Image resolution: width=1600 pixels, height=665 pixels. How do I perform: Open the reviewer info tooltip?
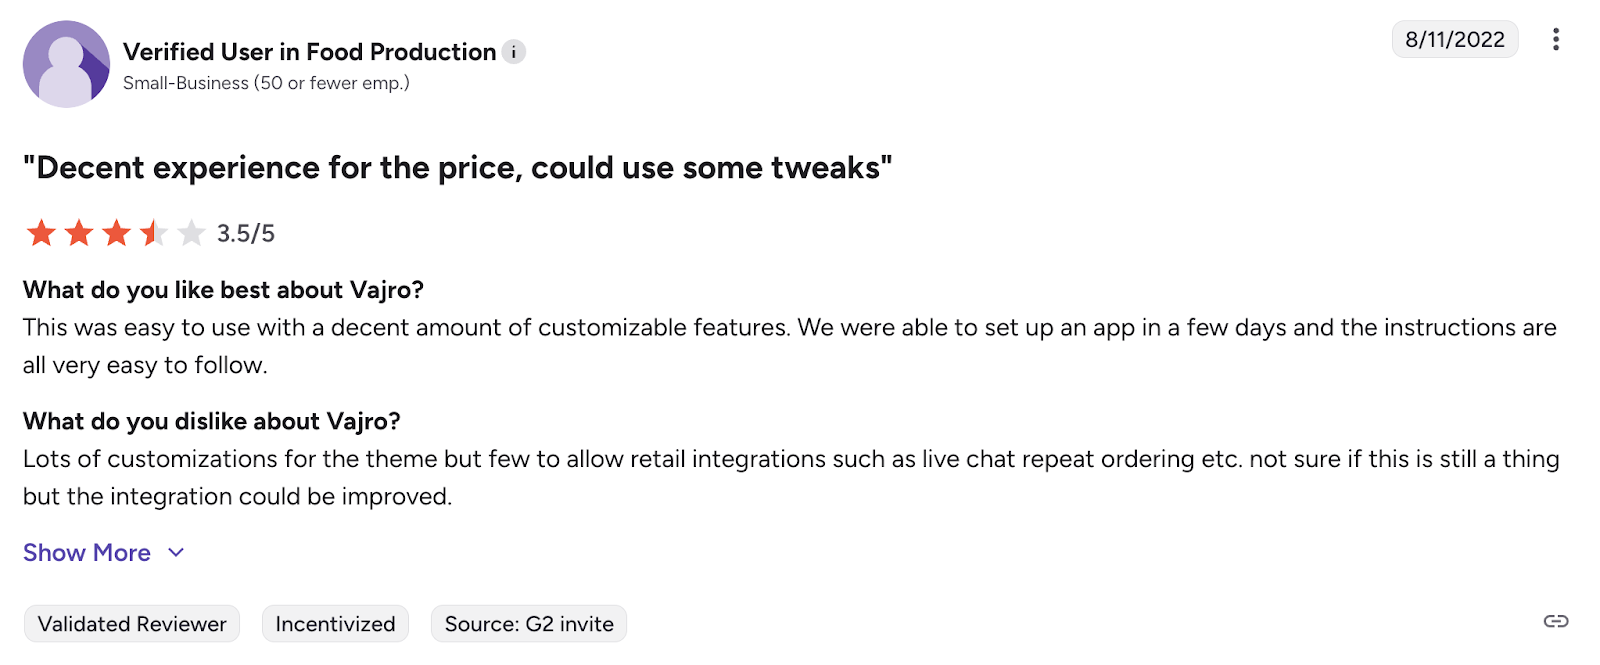(x=513, y=51)
